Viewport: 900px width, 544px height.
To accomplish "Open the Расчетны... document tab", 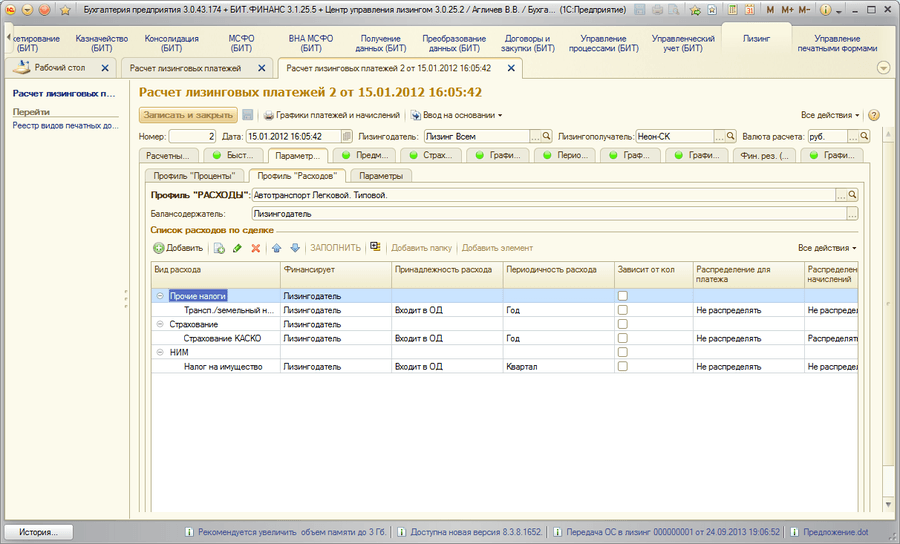I will [x=169, y=156].
